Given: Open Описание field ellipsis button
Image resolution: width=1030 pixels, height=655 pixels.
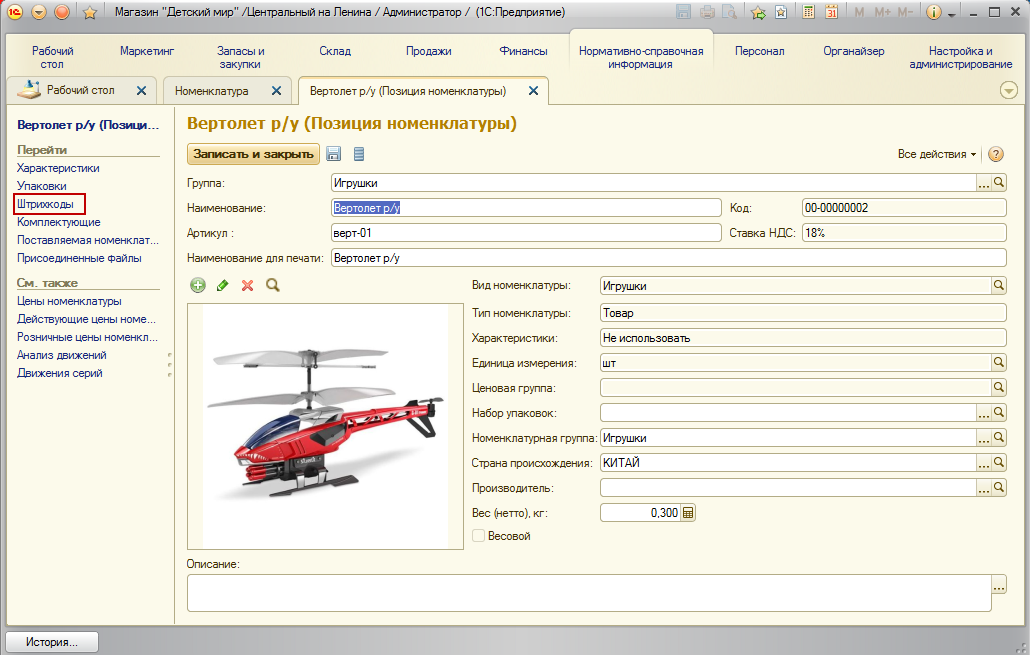Looking at the screenshot, I should point(998,585).
